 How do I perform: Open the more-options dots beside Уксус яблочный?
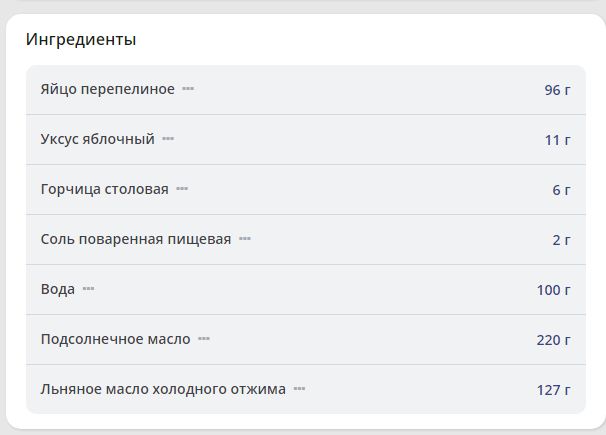168,139
